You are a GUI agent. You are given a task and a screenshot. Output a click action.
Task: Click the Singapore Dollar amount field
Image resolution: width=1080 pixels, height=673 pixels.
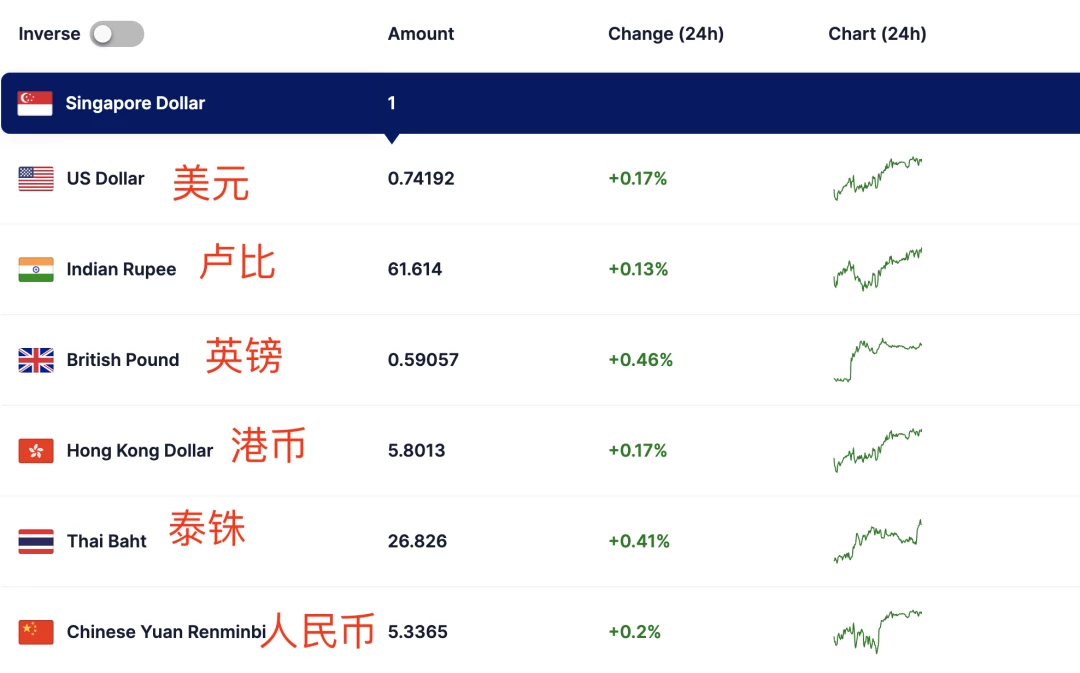pos(392,103)
